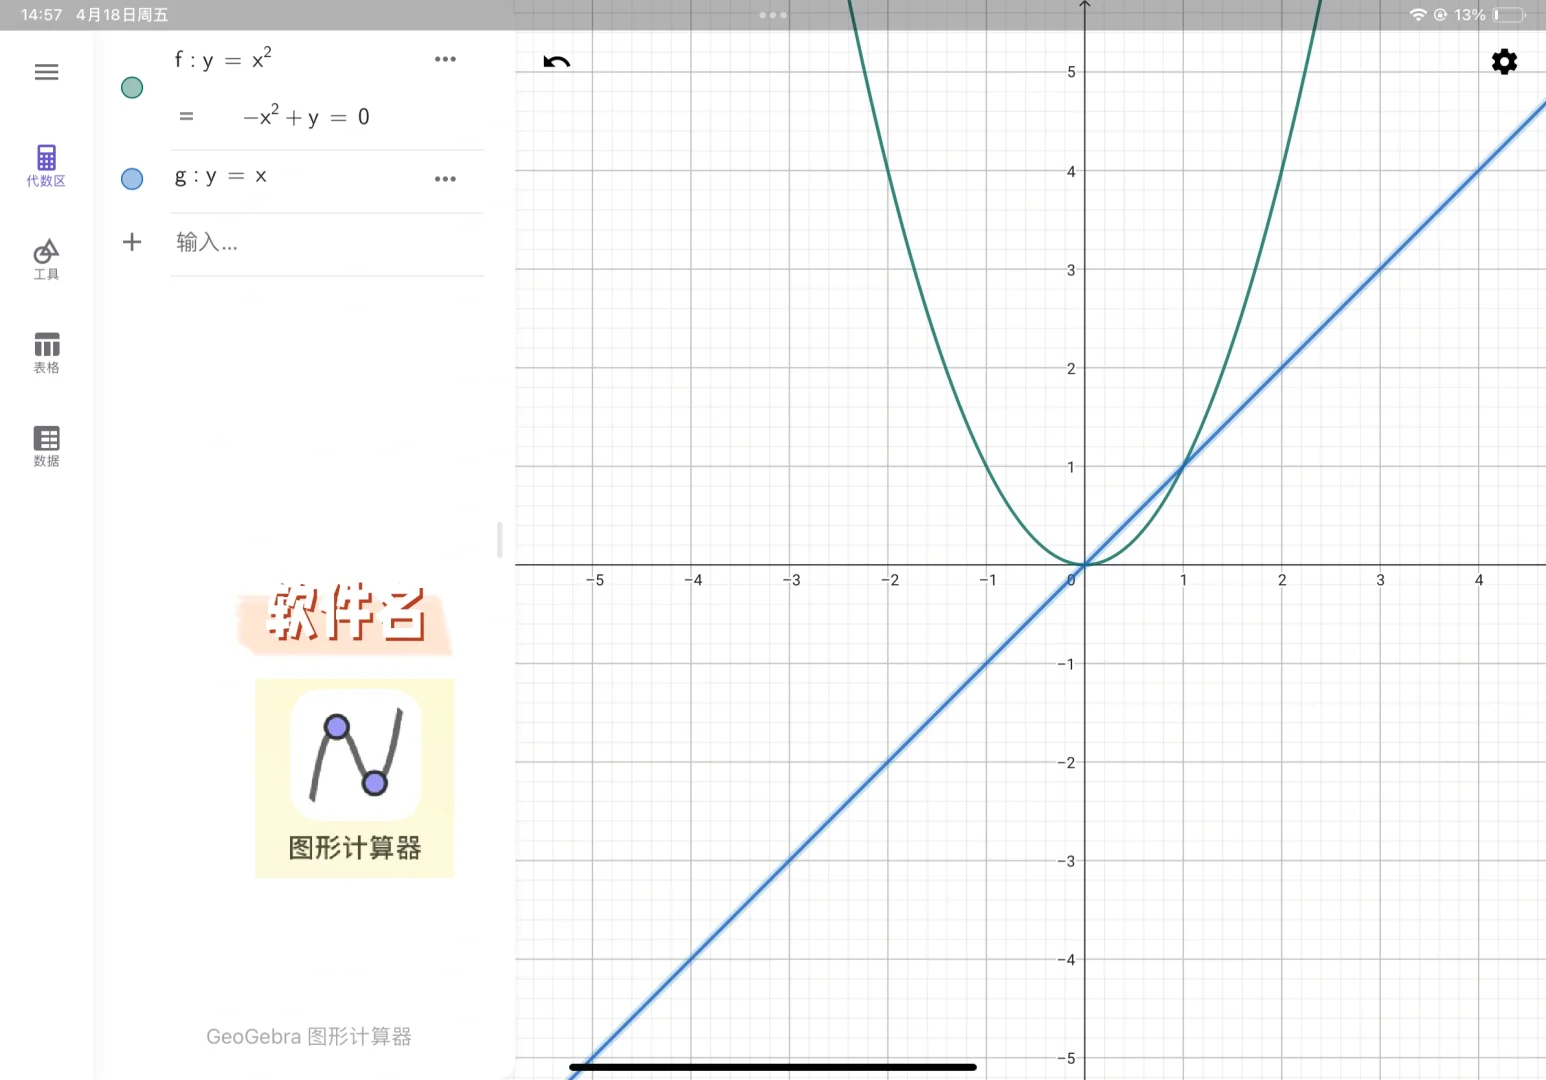1546x1080 pixels.
Task: Tap the Wi-Fi status icon
Action: (1418, 15)
